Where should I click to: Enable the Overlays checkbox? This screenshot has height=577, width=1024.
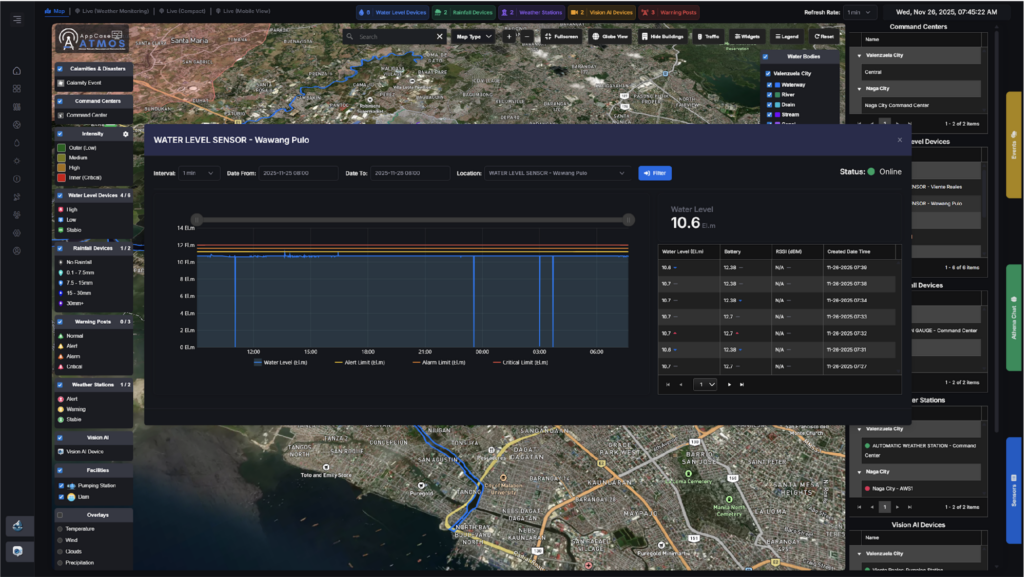click(59, 515)
